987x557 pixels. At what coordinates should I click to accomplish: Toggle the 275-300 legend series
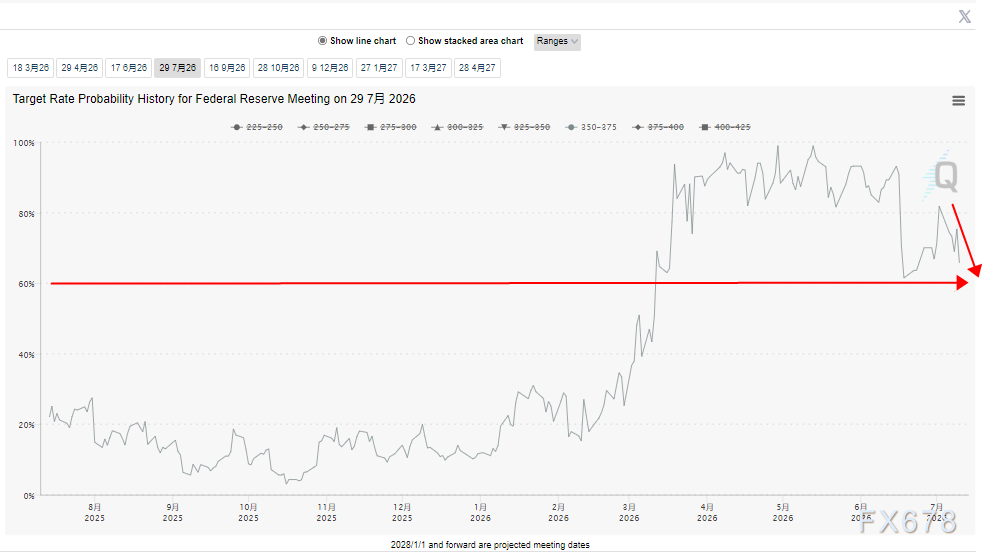[x=391, y=127]
